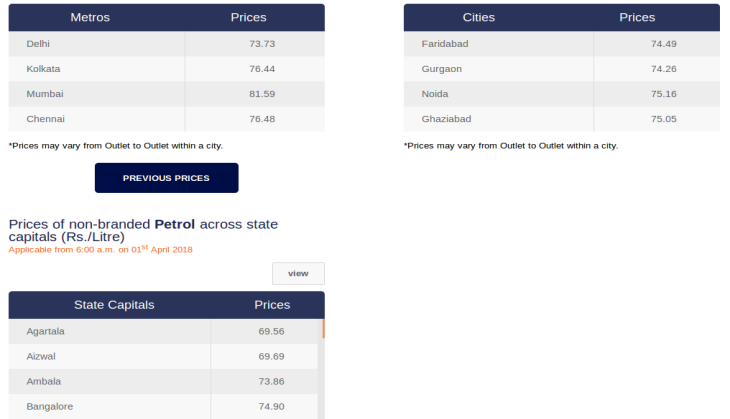Click the State Capitals column header

pos(114,305)
